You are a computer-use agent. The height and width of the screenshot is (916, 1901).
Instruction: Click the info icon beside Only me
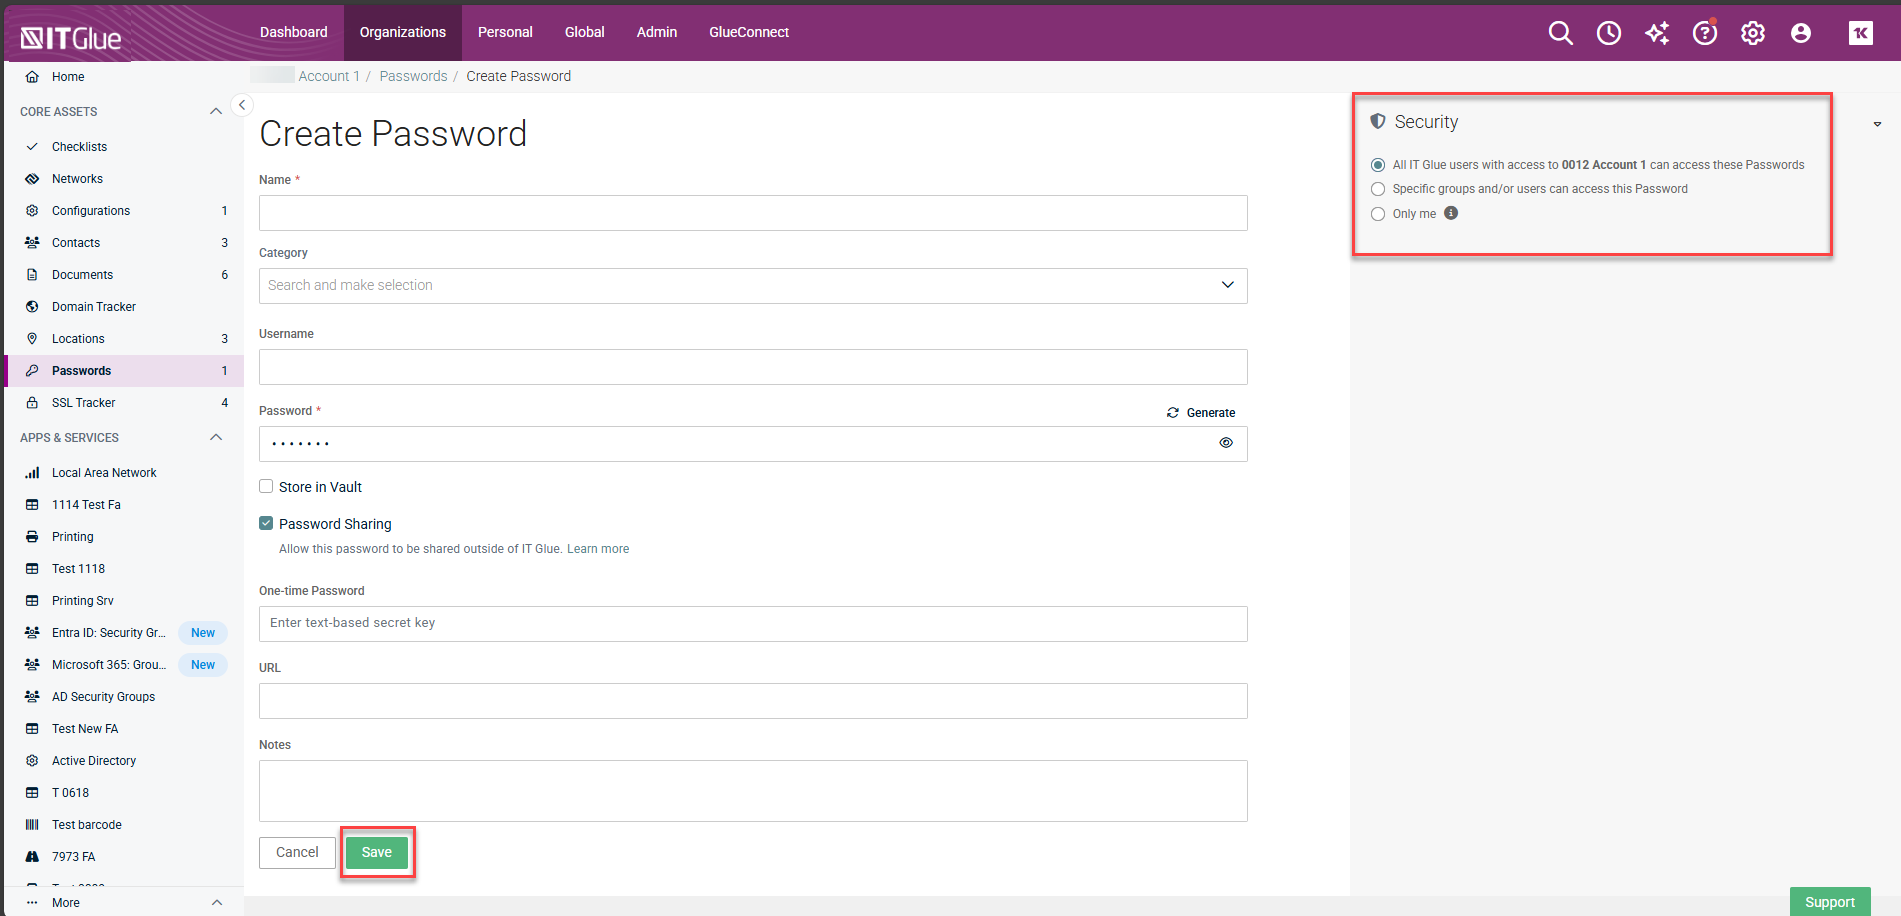[1451, 213]
